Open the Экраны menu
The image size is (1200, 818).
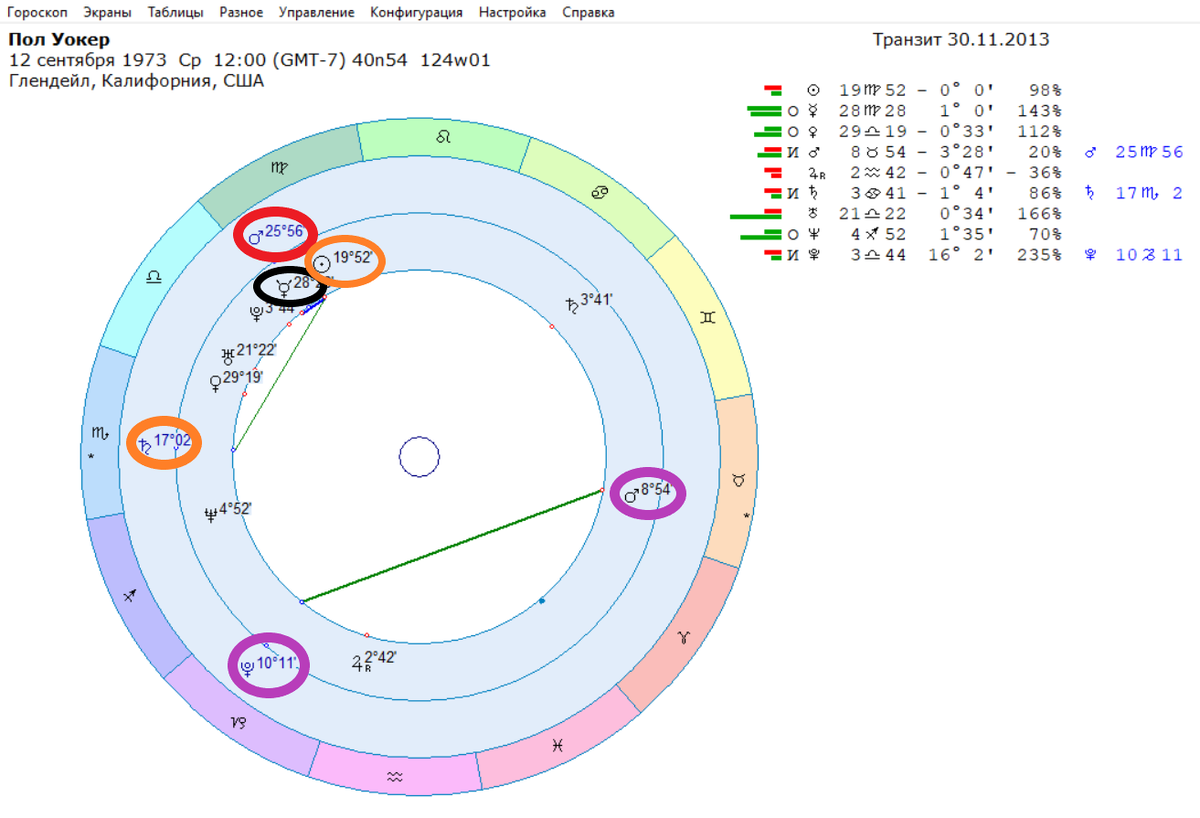pyautogui.click(x=109, y=13)
